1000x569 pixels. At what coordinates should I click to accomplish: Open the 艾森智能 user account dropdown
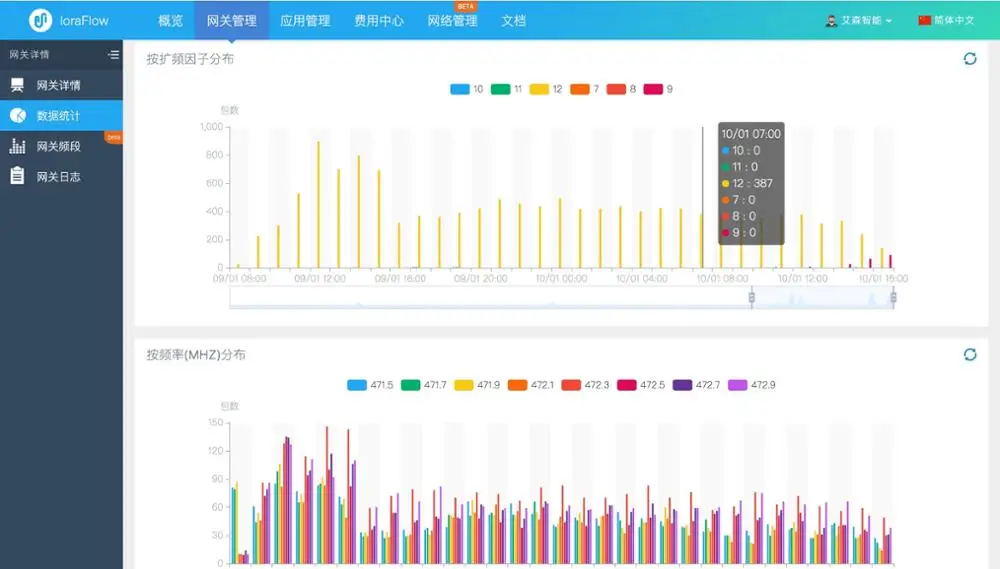pyautogui.click(x=858, y=20)
